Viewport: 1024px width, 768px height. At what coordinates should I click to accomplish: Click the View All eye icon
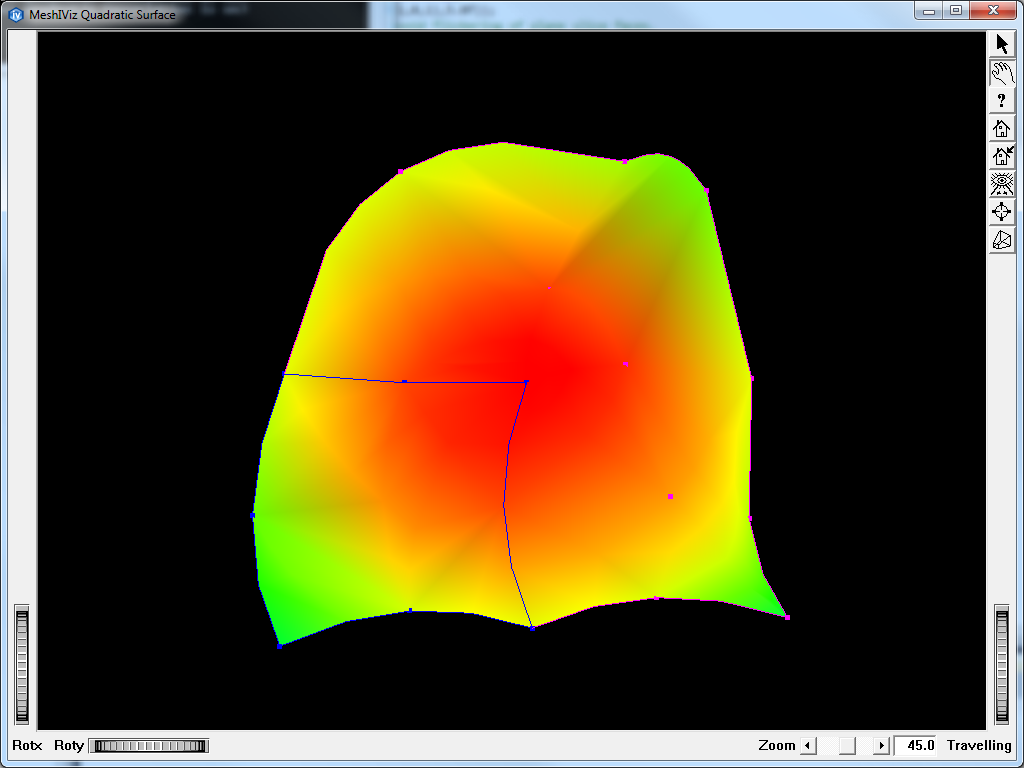coord(1001,184)
